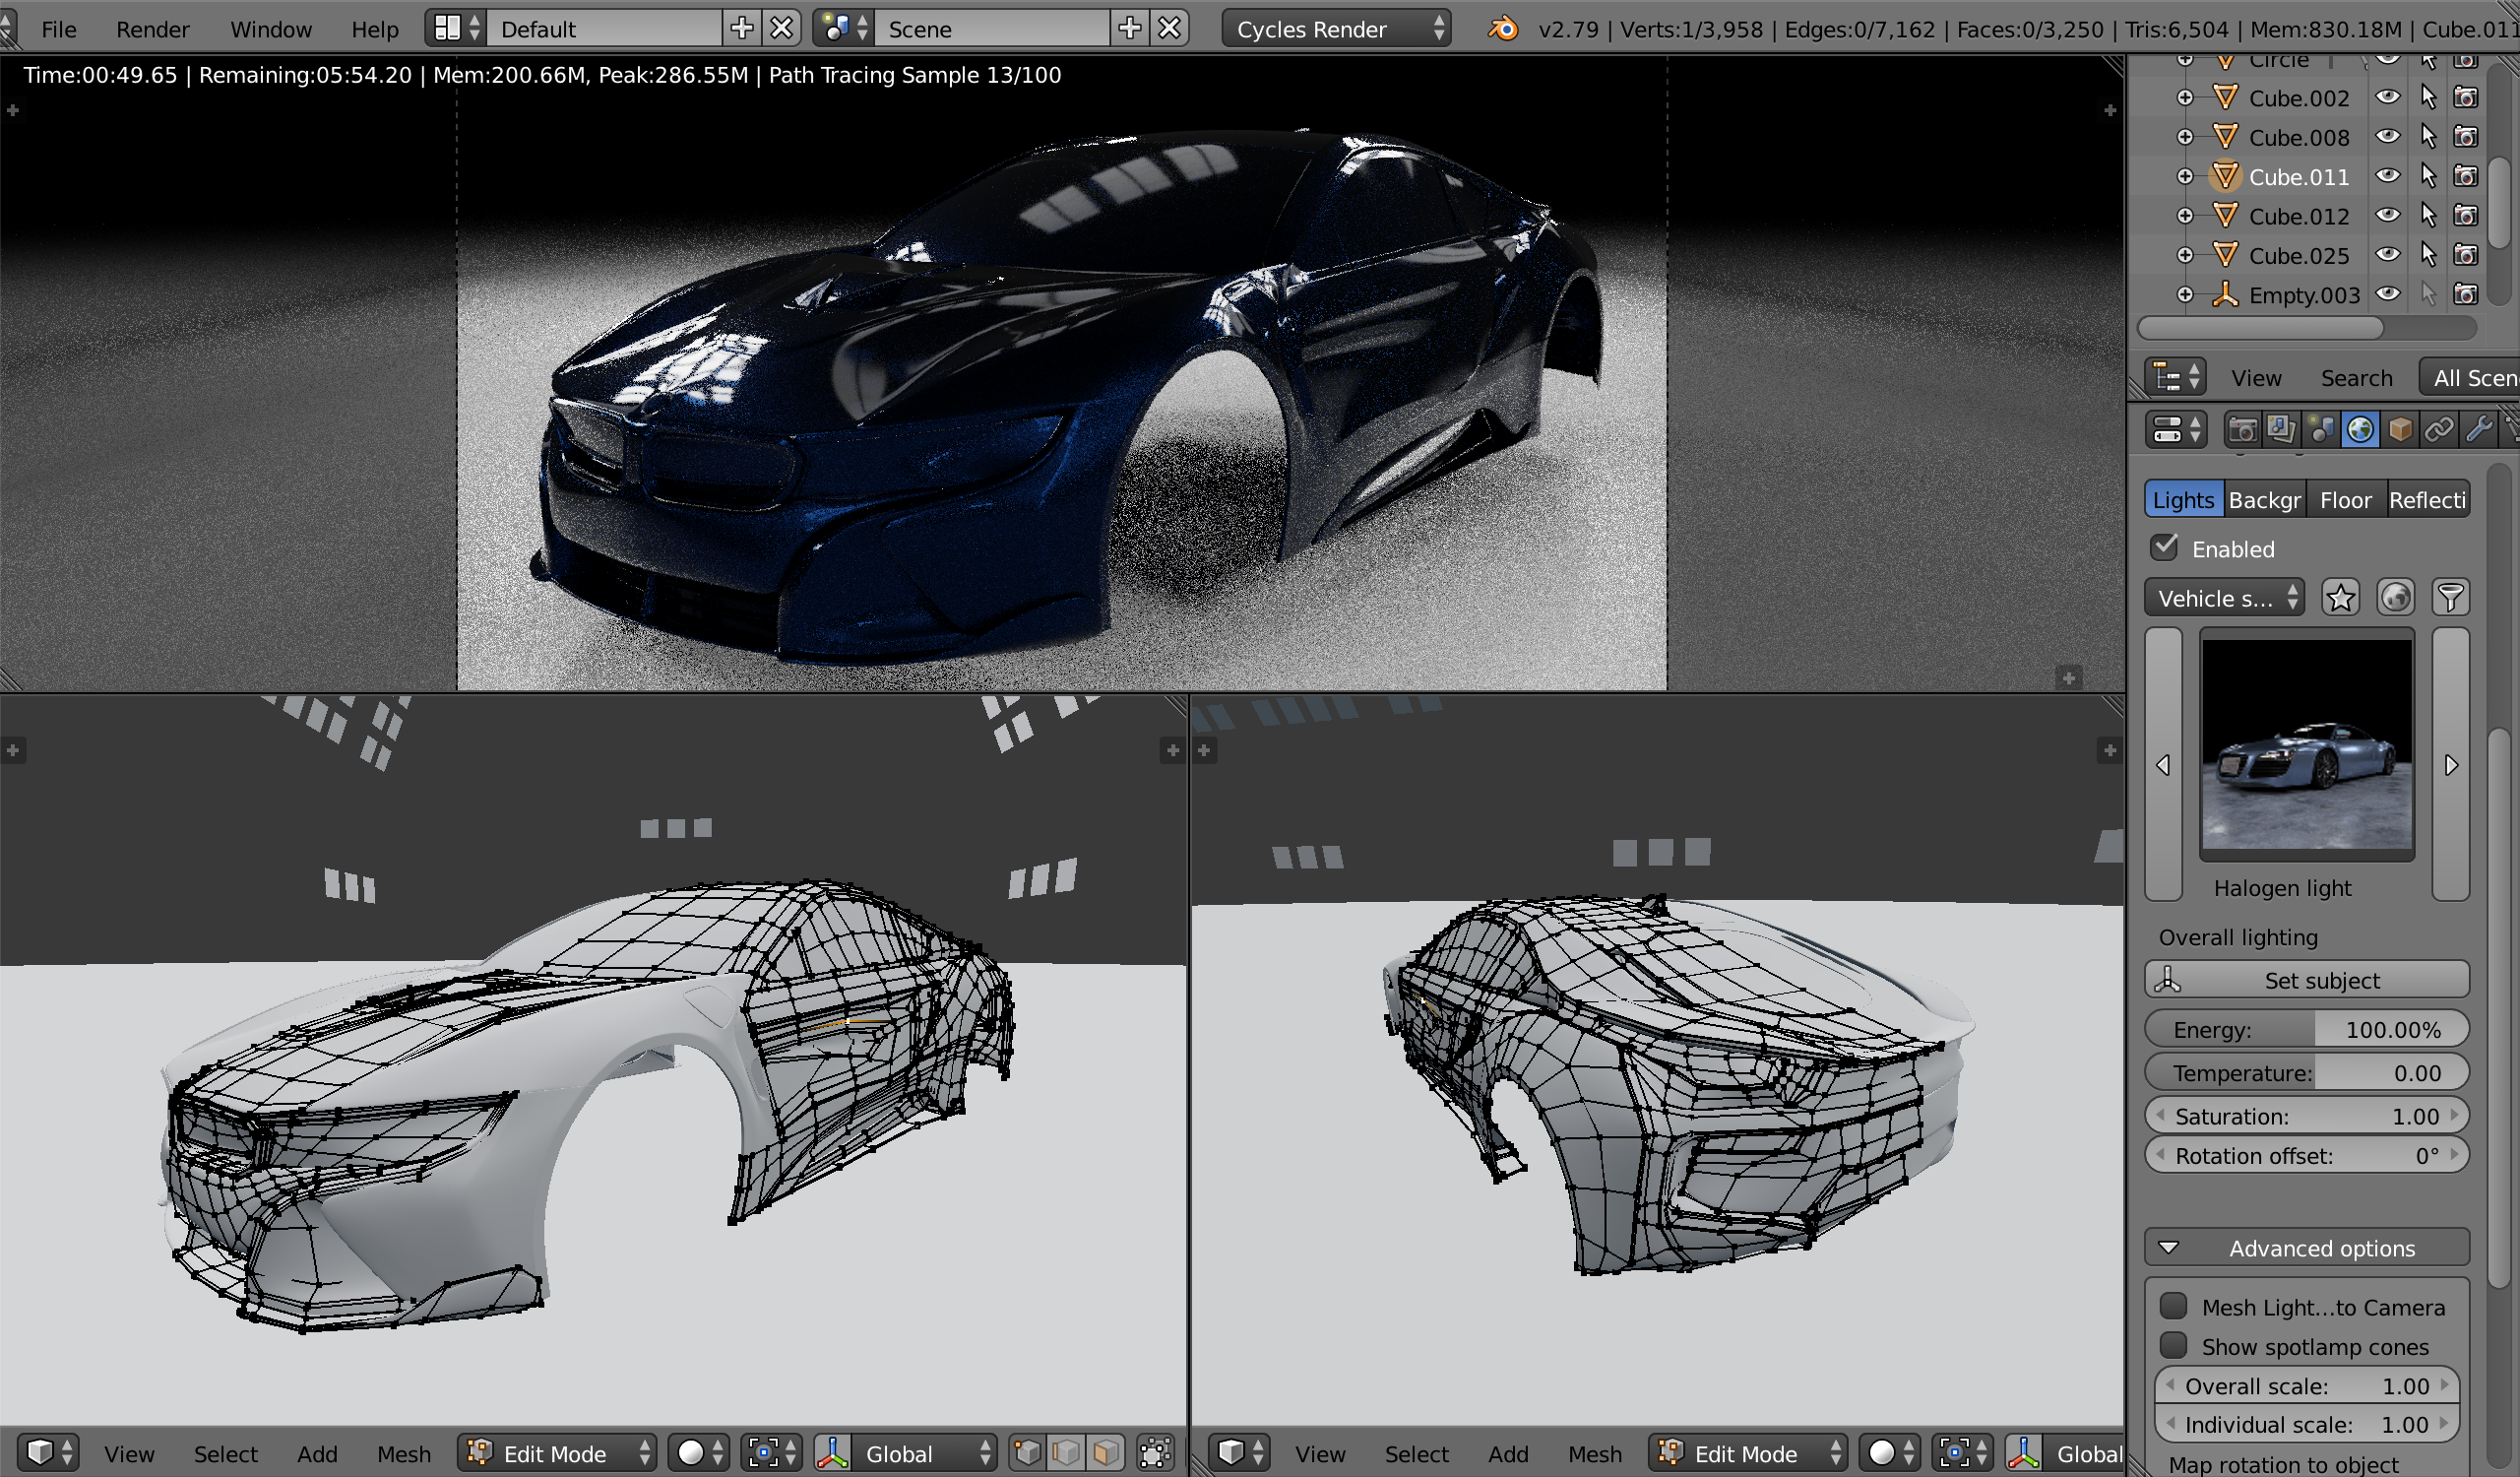Viewport: 2520px width, 1477px height.
Task: Expand the Cube.002 outliner item
Action: (2185, 98)
